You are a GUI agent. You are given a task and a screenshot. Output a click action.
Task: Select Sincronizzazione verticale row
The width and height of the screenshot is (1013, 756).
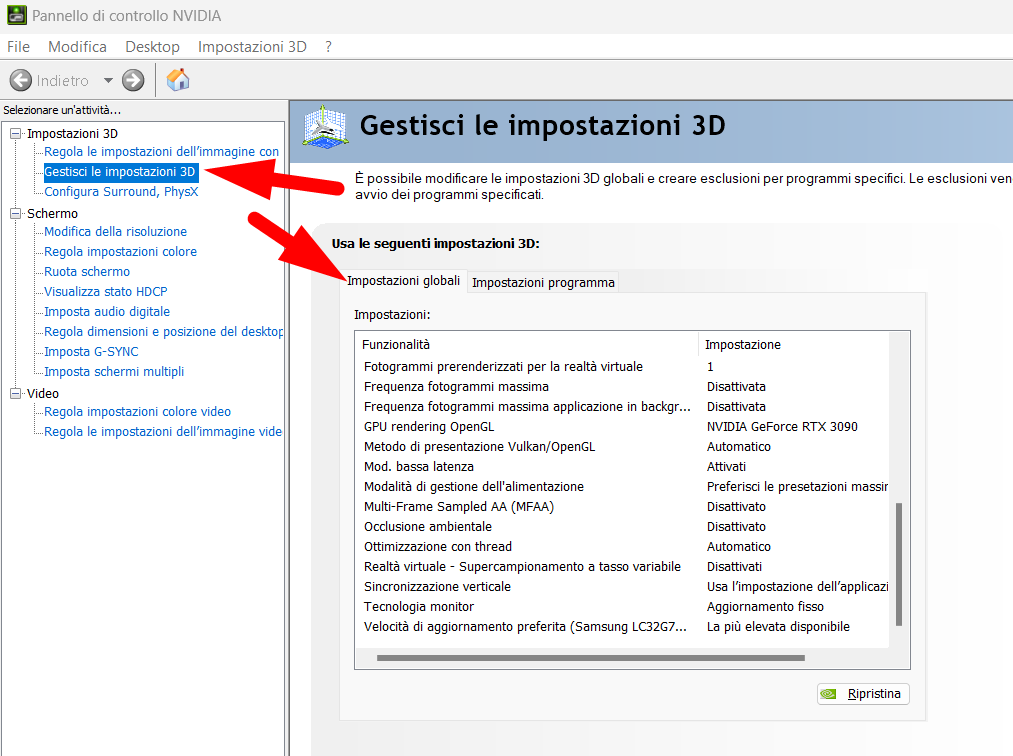622,587
